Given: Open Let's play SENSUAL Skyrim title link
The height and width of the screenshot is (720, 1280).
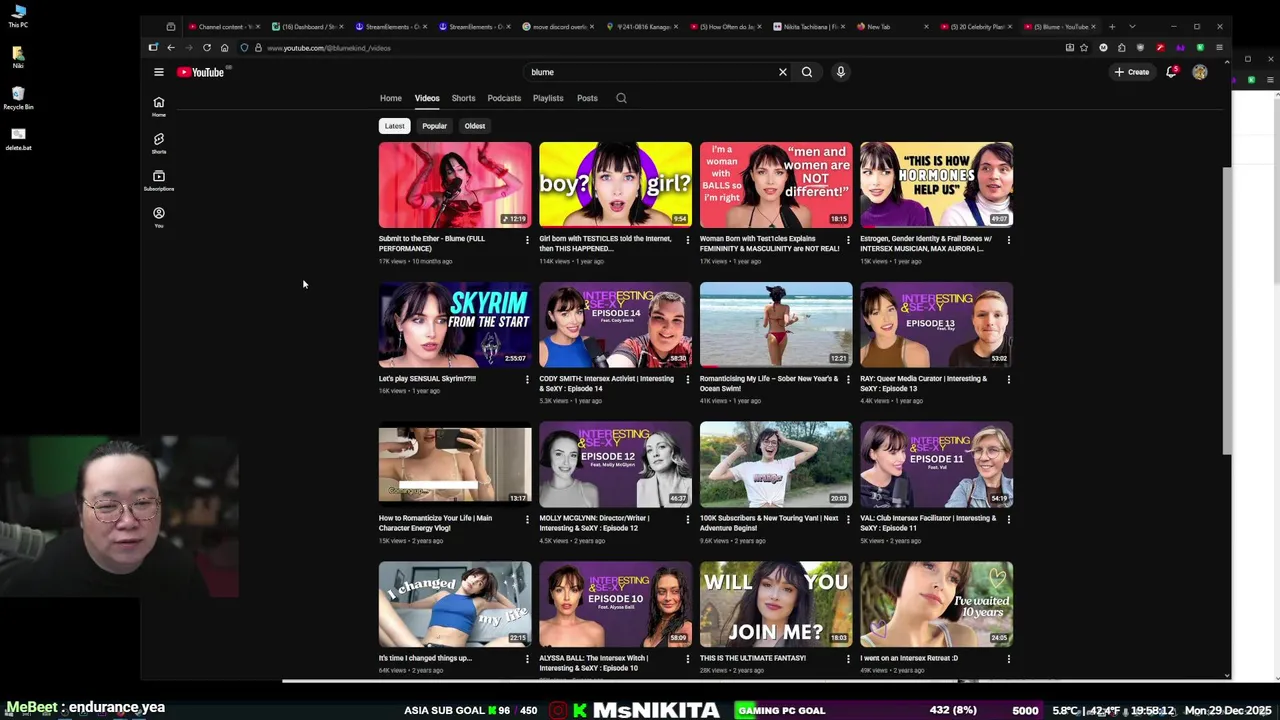Looking at the screenshot, I should pyautogui.click(x=427, y=379).
